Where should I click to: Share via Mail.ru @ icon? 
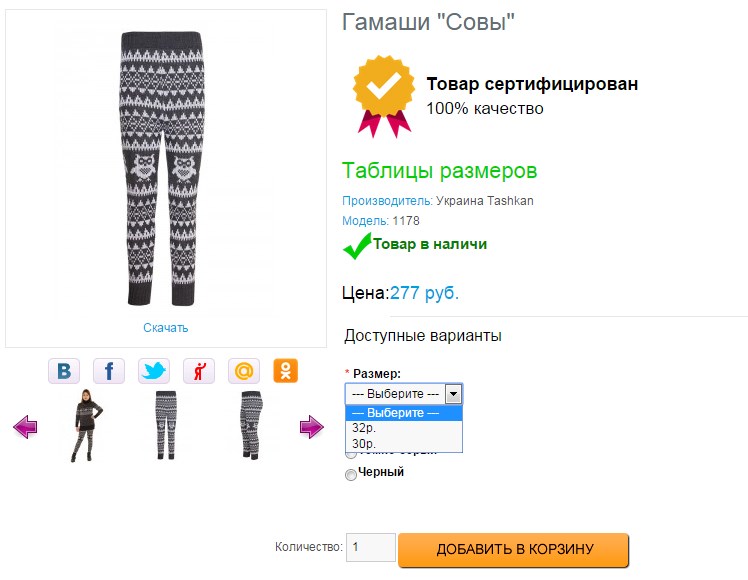(243, 371)
